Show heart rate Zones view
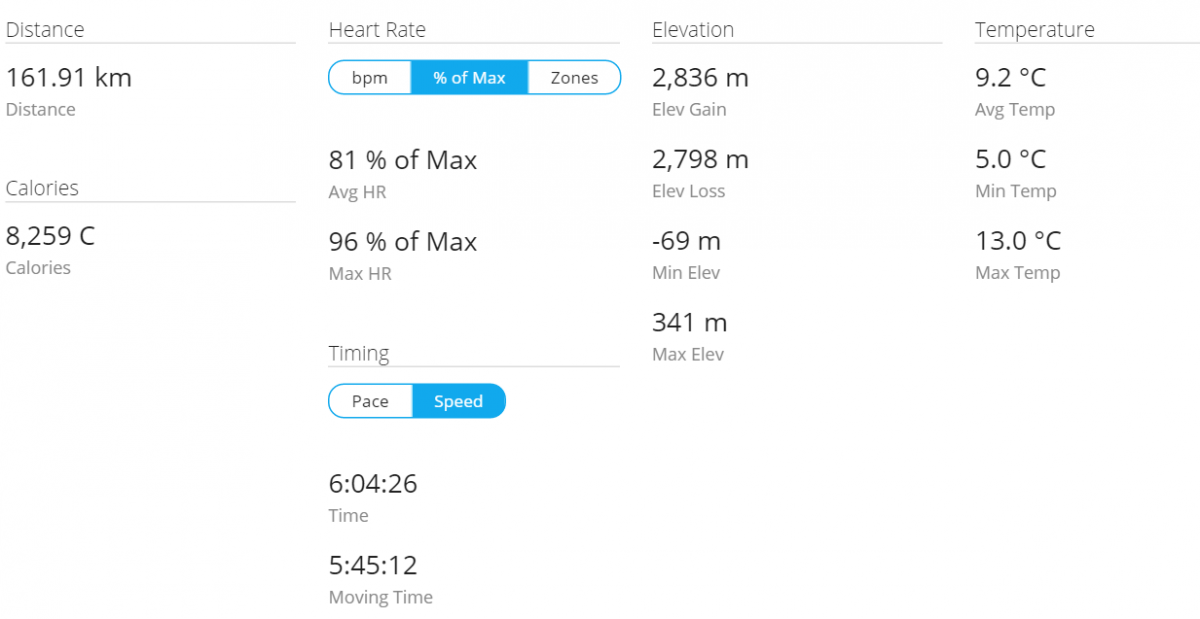Image resolution: width=1200 pixels, height=619 pixels. 574,78
